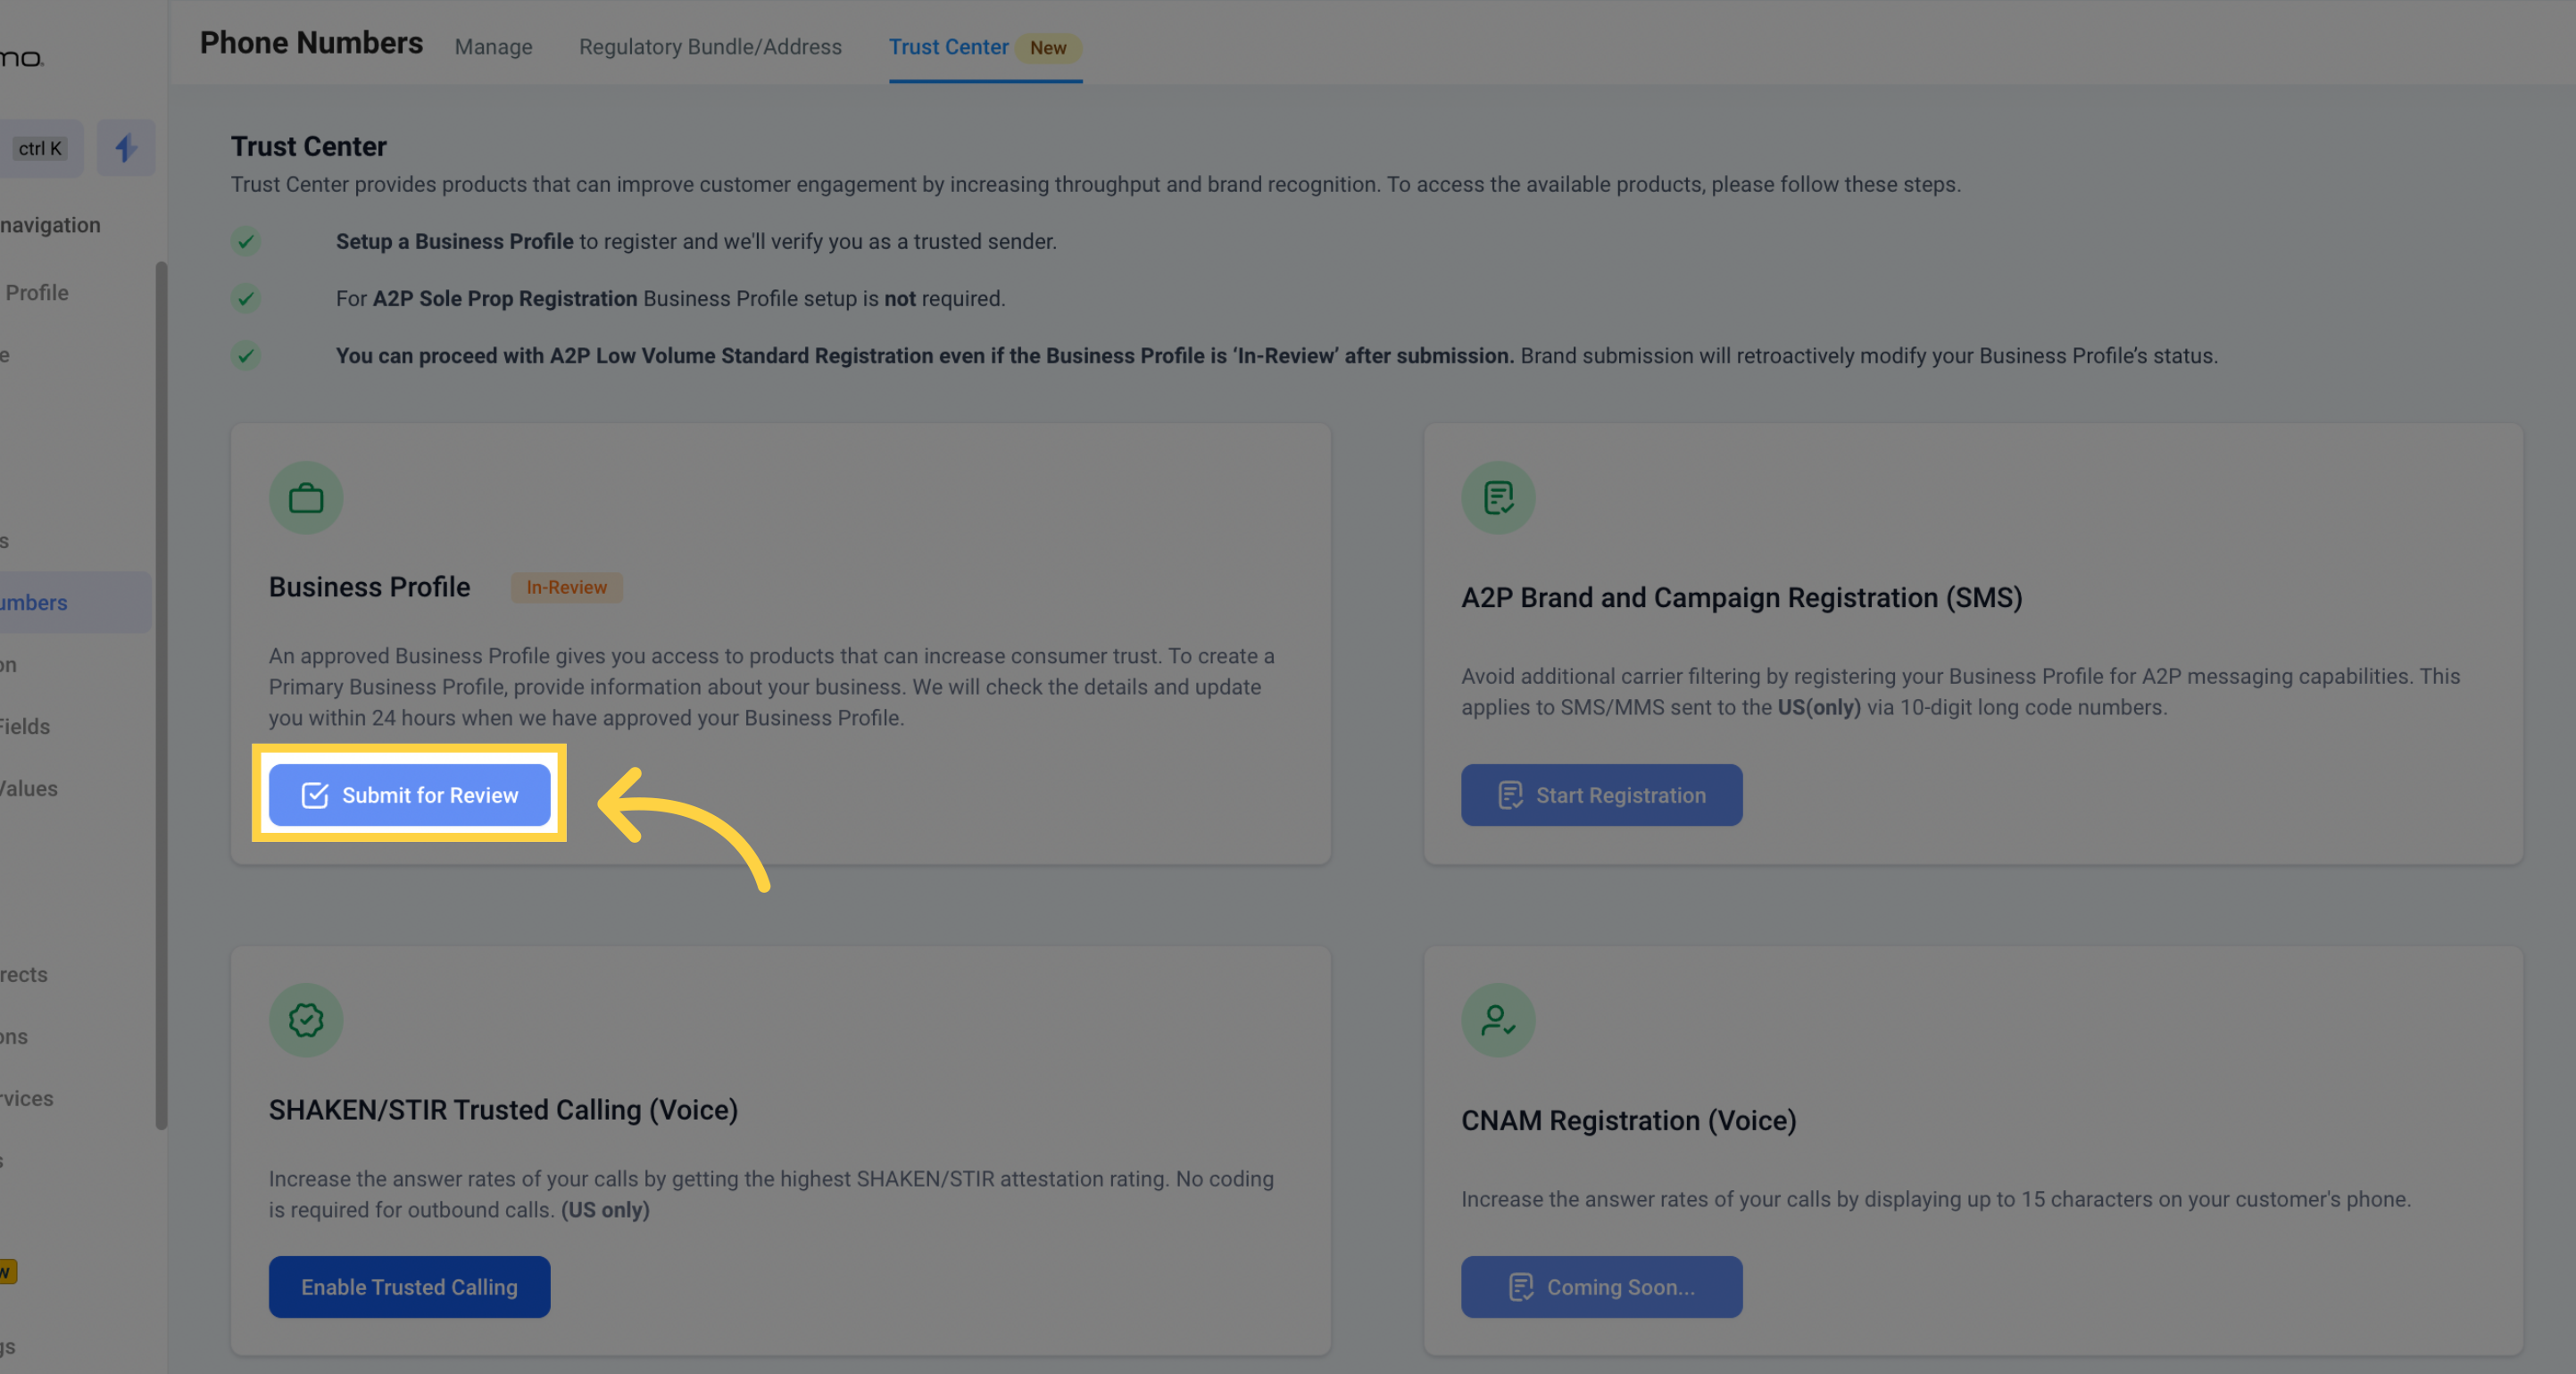Click the lightning bolt quick actions icon
Viewport: 2576px width, 1374px height.
[126, 148]
